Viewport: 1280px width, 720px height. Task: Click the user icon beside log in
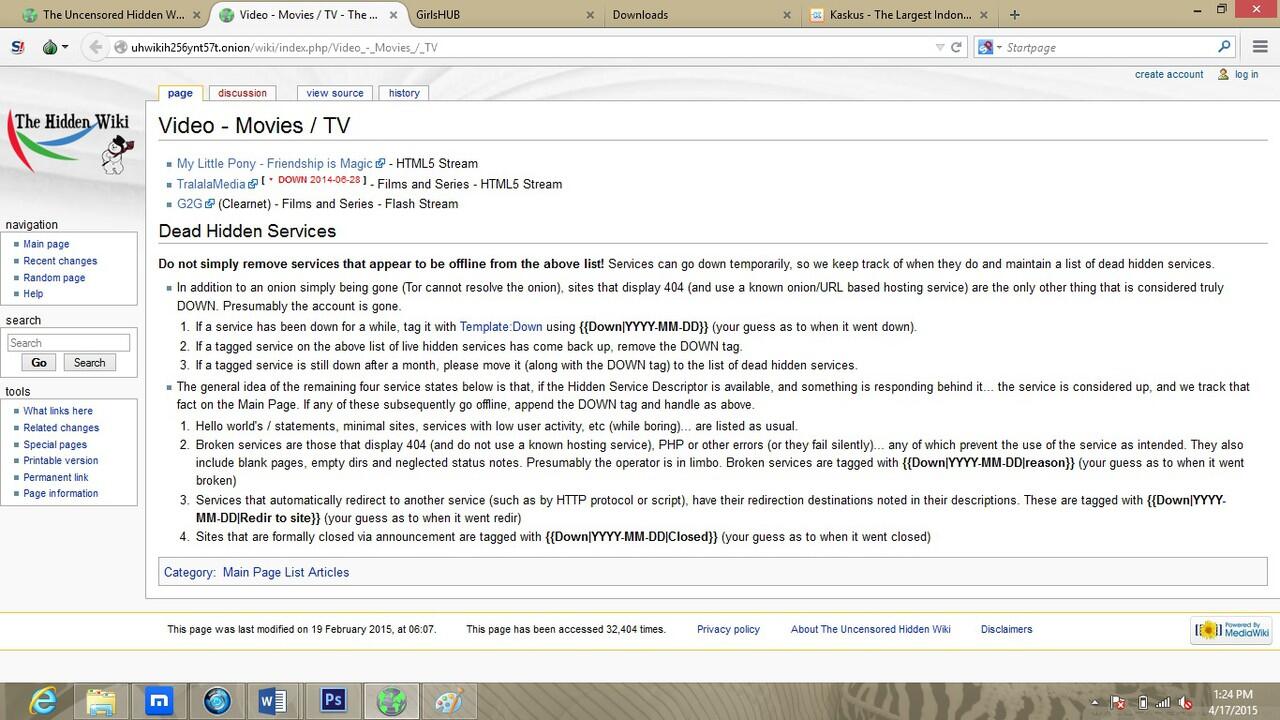[x=1223, y=74]
